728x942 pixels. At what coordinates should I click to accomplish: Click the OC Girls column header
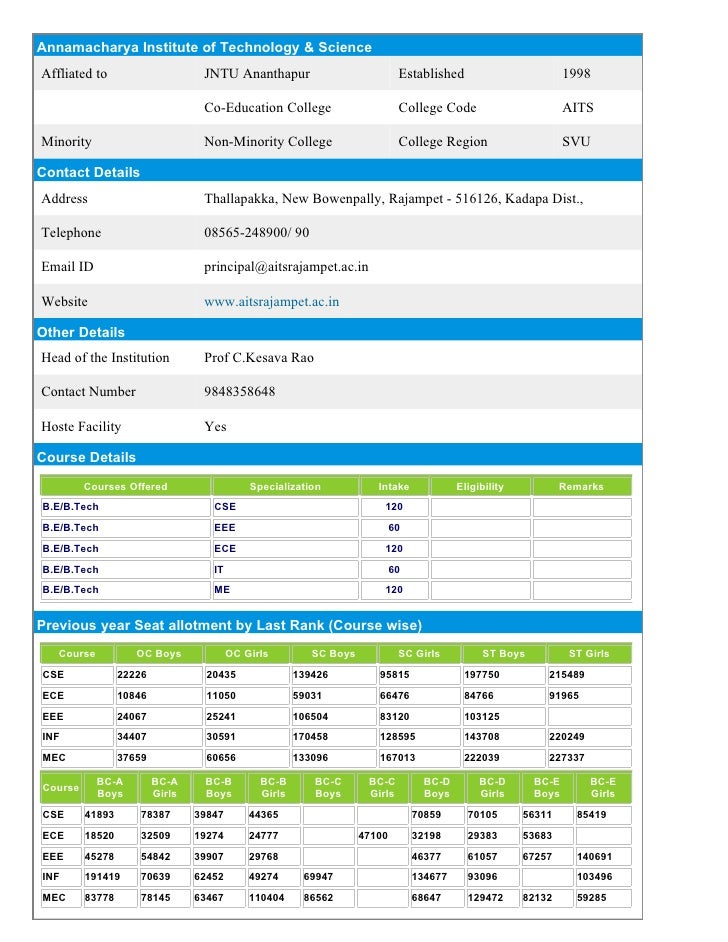coord(247,654)
